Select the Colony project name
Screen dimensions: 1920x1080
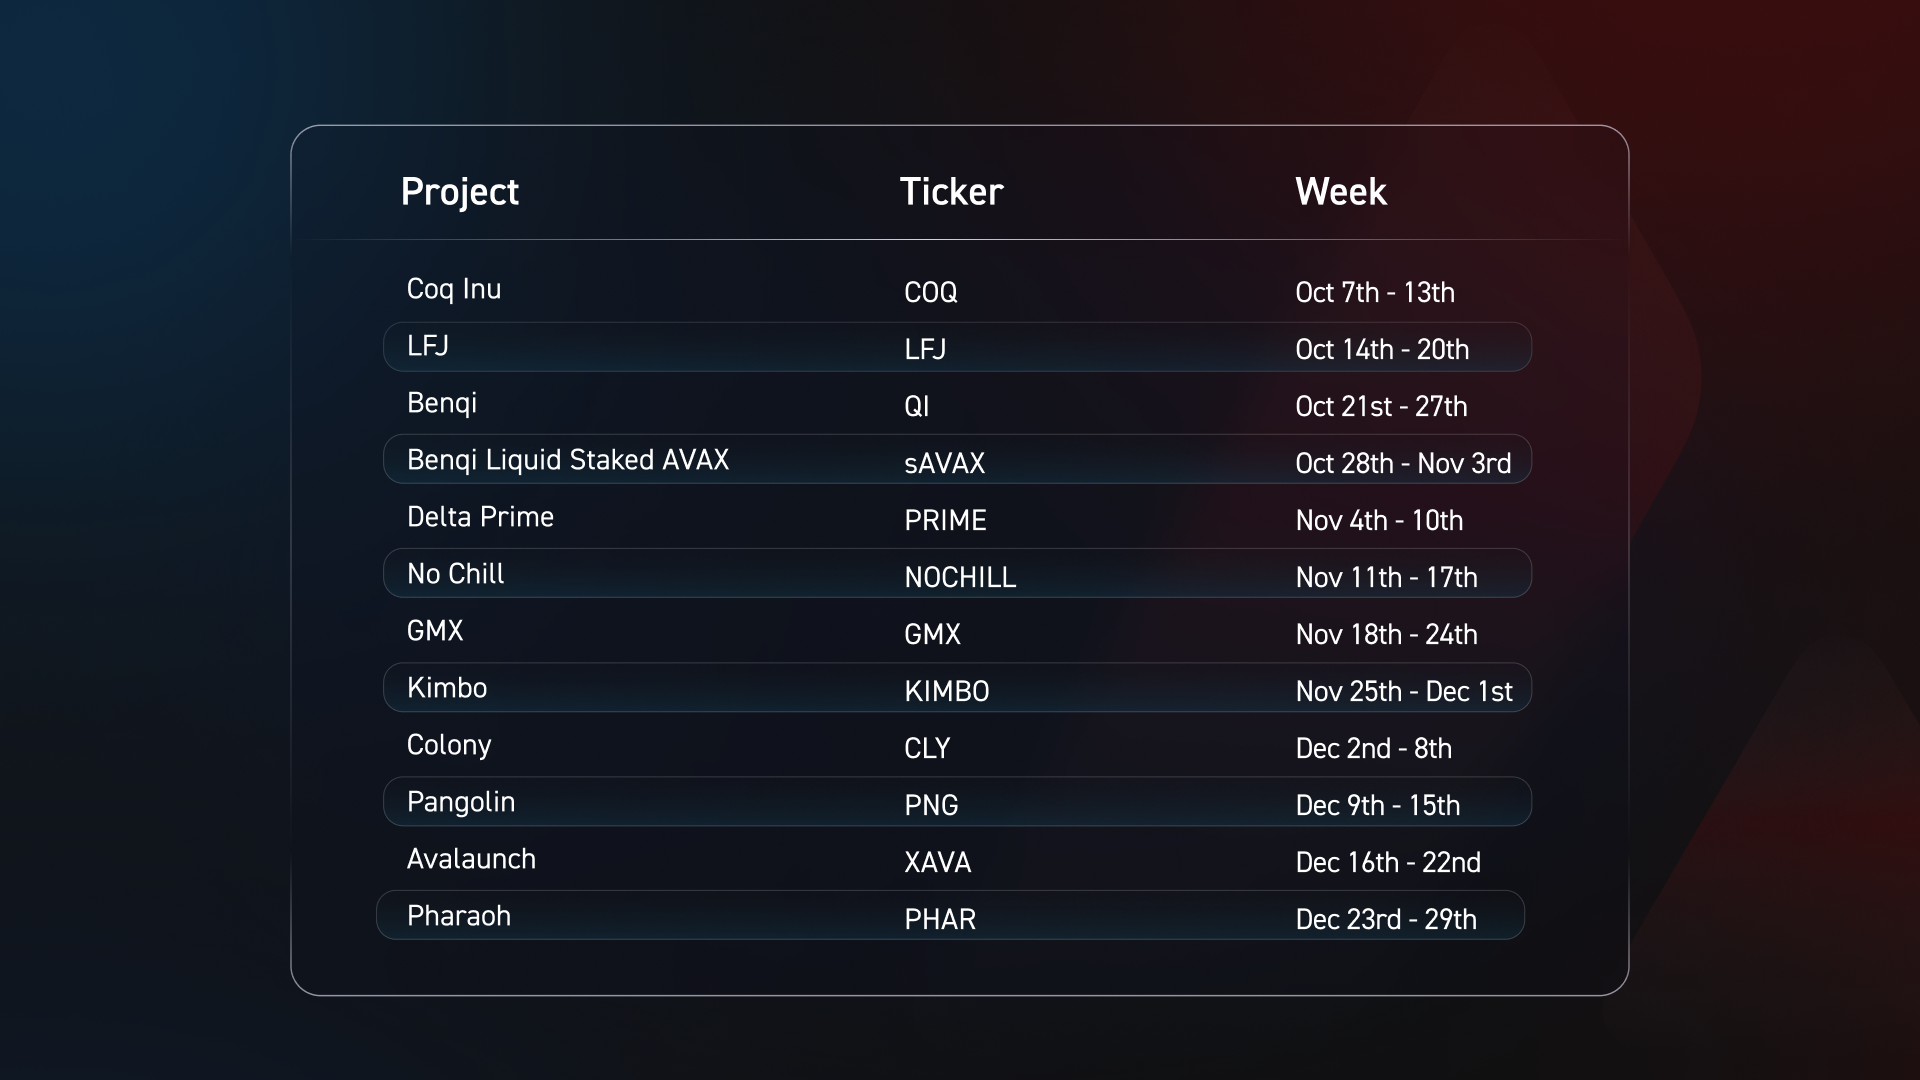point(449,745)
